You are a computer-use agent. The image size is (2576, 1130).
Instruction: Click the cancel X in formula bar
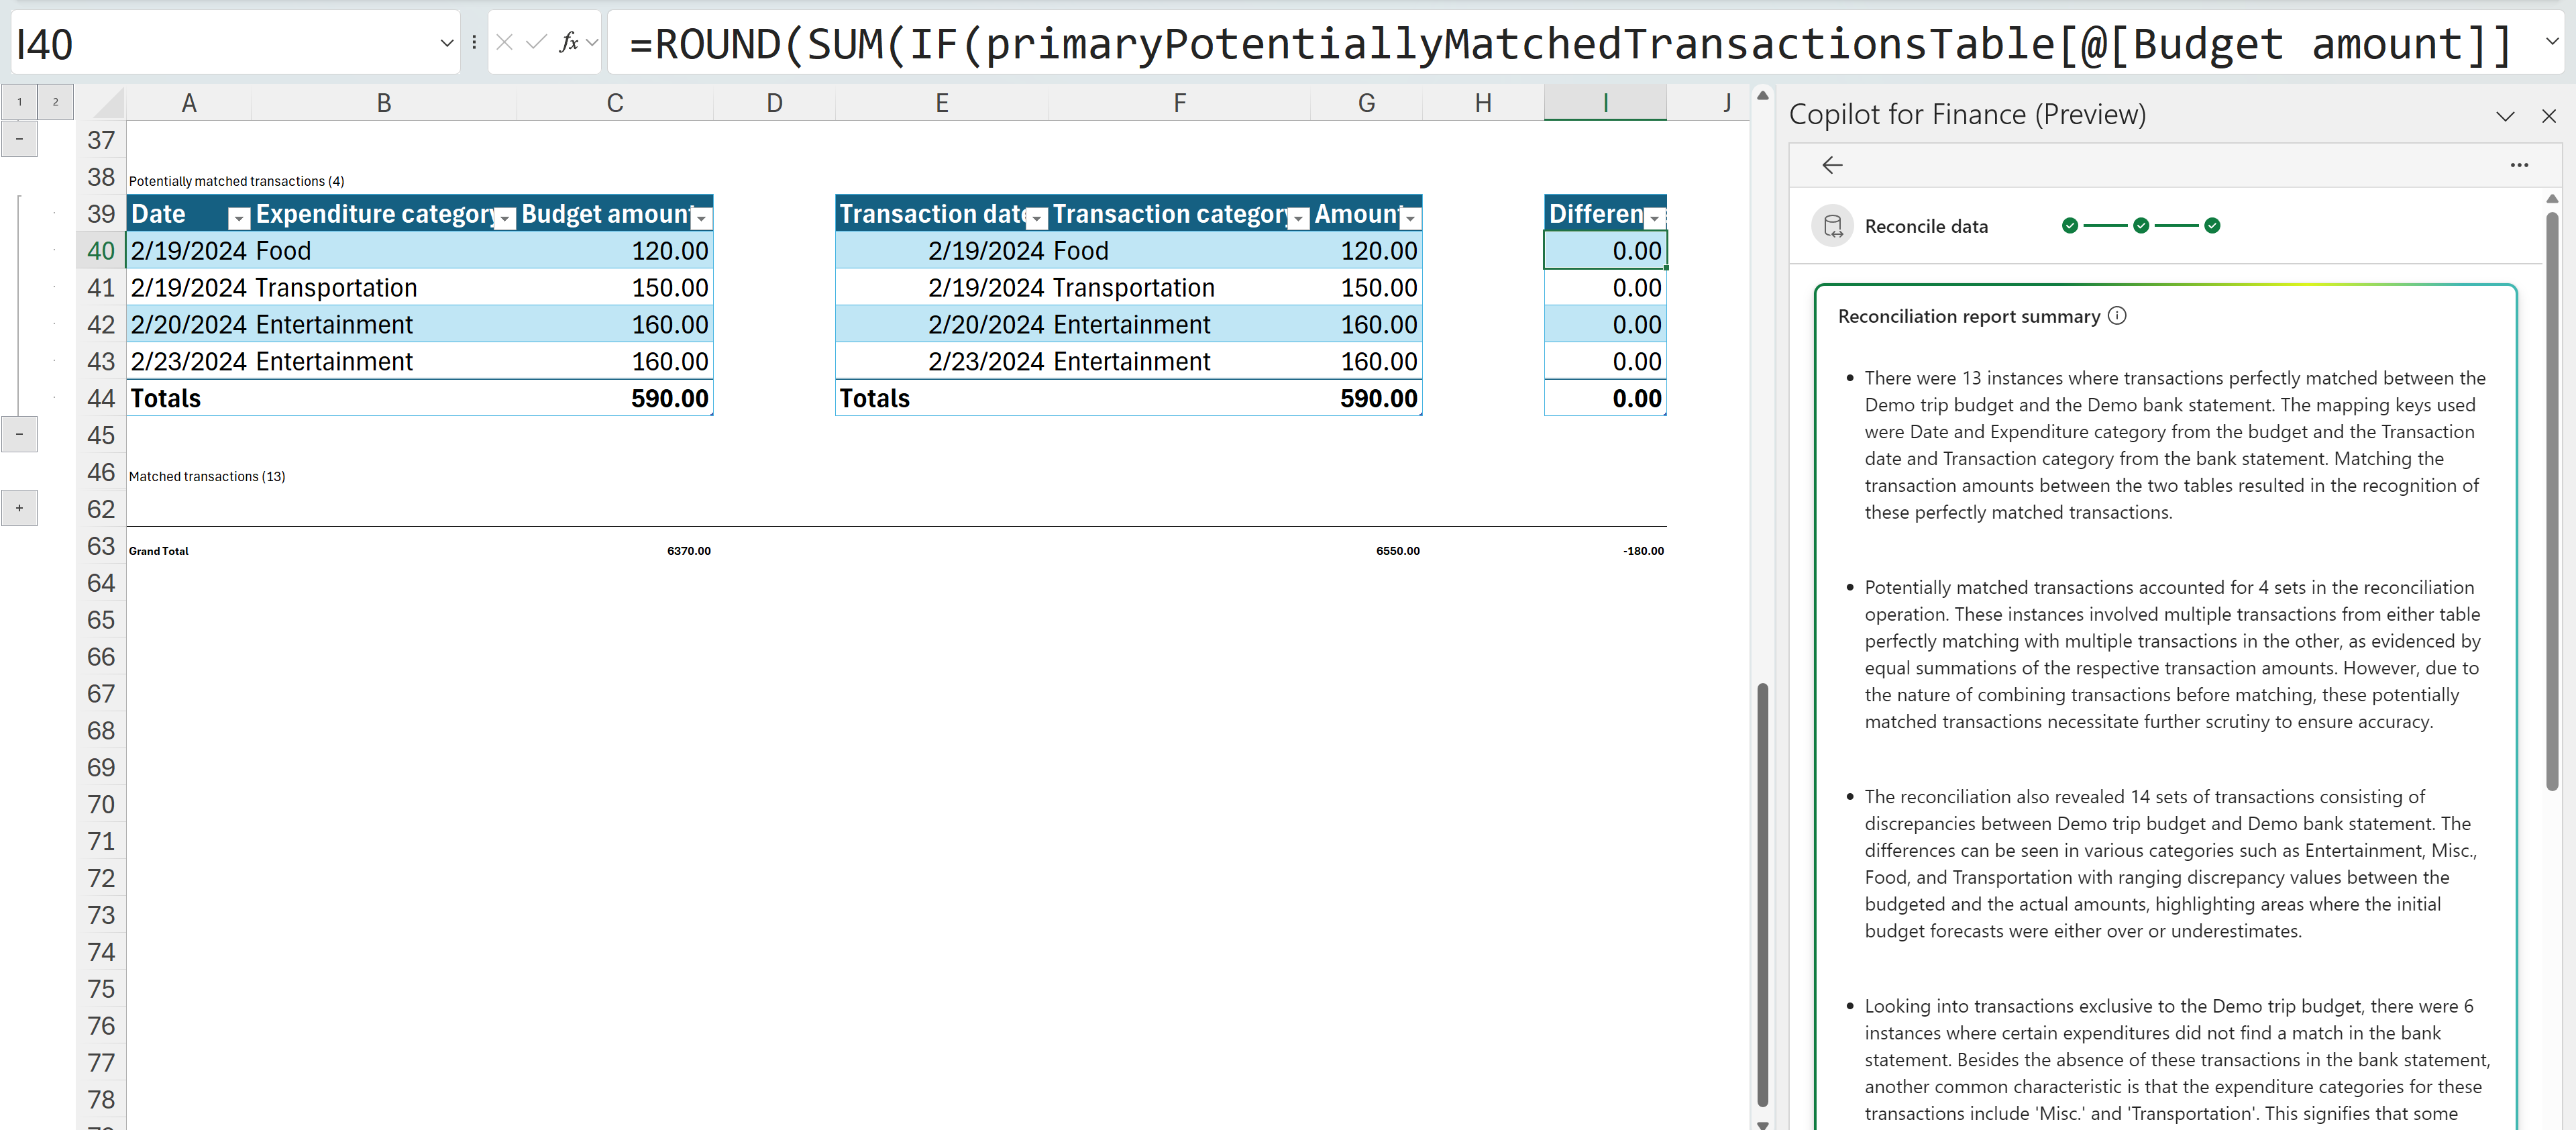(x=505, y=42)
